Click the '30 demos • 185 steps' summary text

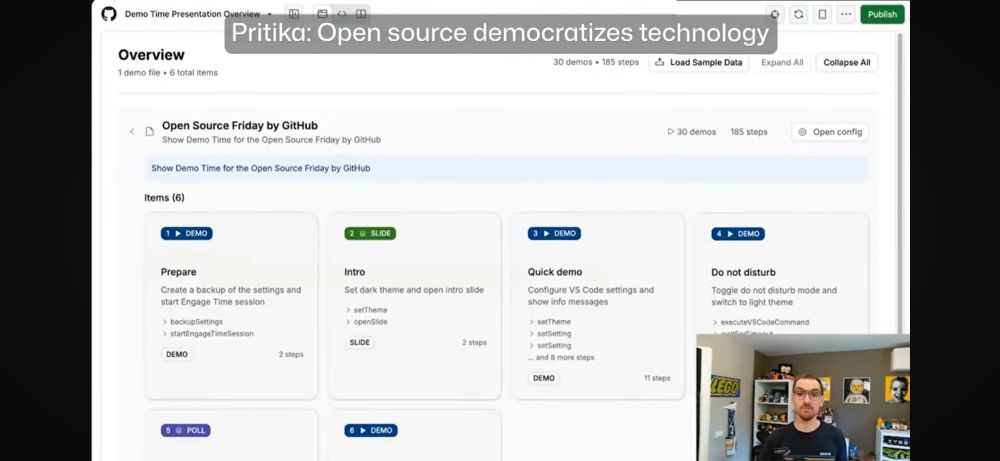(596, 62)
